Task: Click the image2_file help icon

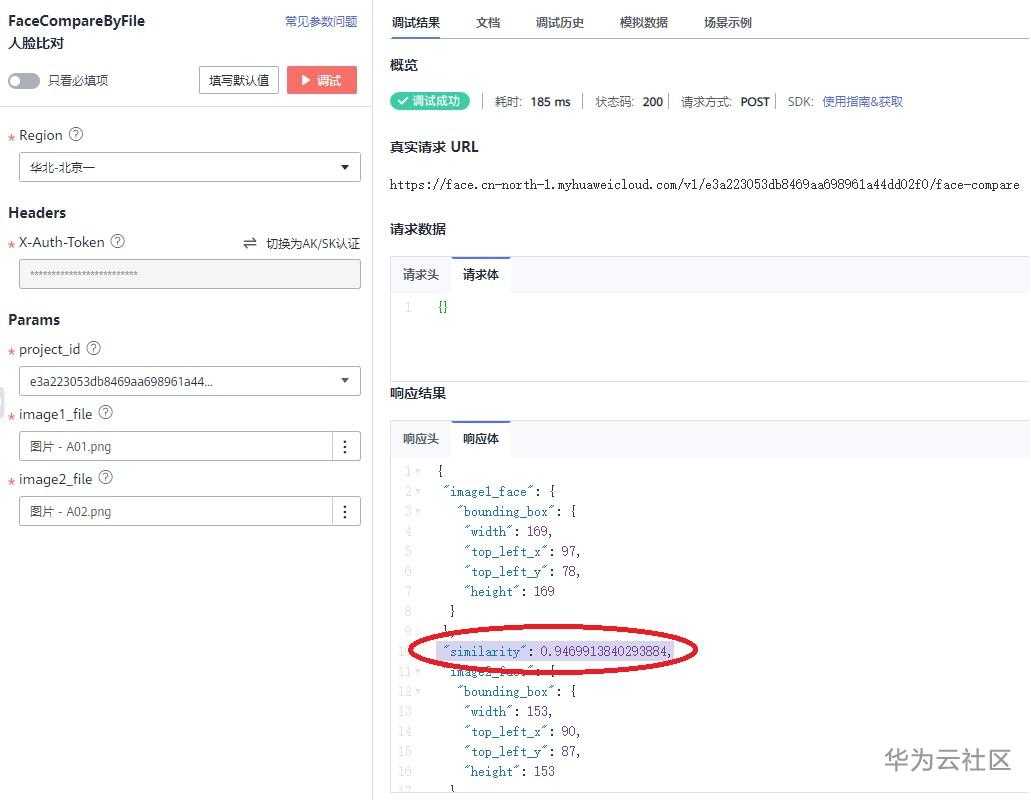Action: click(104, 479)
